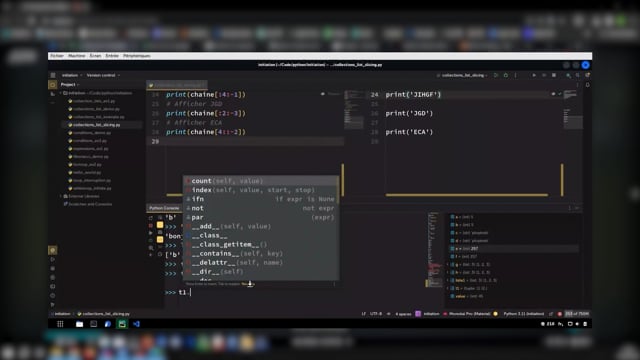The width and height of the screenshot is (640, 360).
Task: Stop the Python console with red stop icon
Action: click(151, 225)
